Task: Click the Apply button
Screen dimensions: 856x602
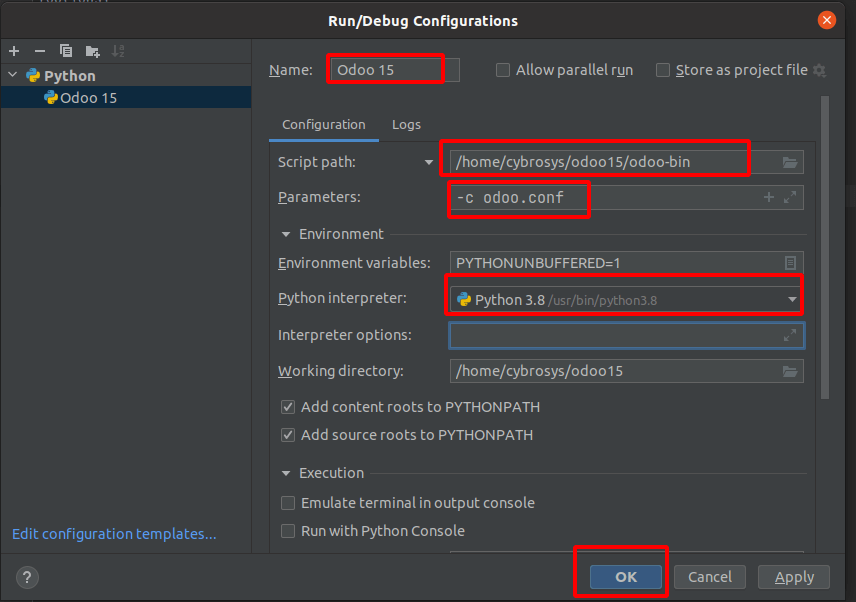Action: [x=794, y=577]
